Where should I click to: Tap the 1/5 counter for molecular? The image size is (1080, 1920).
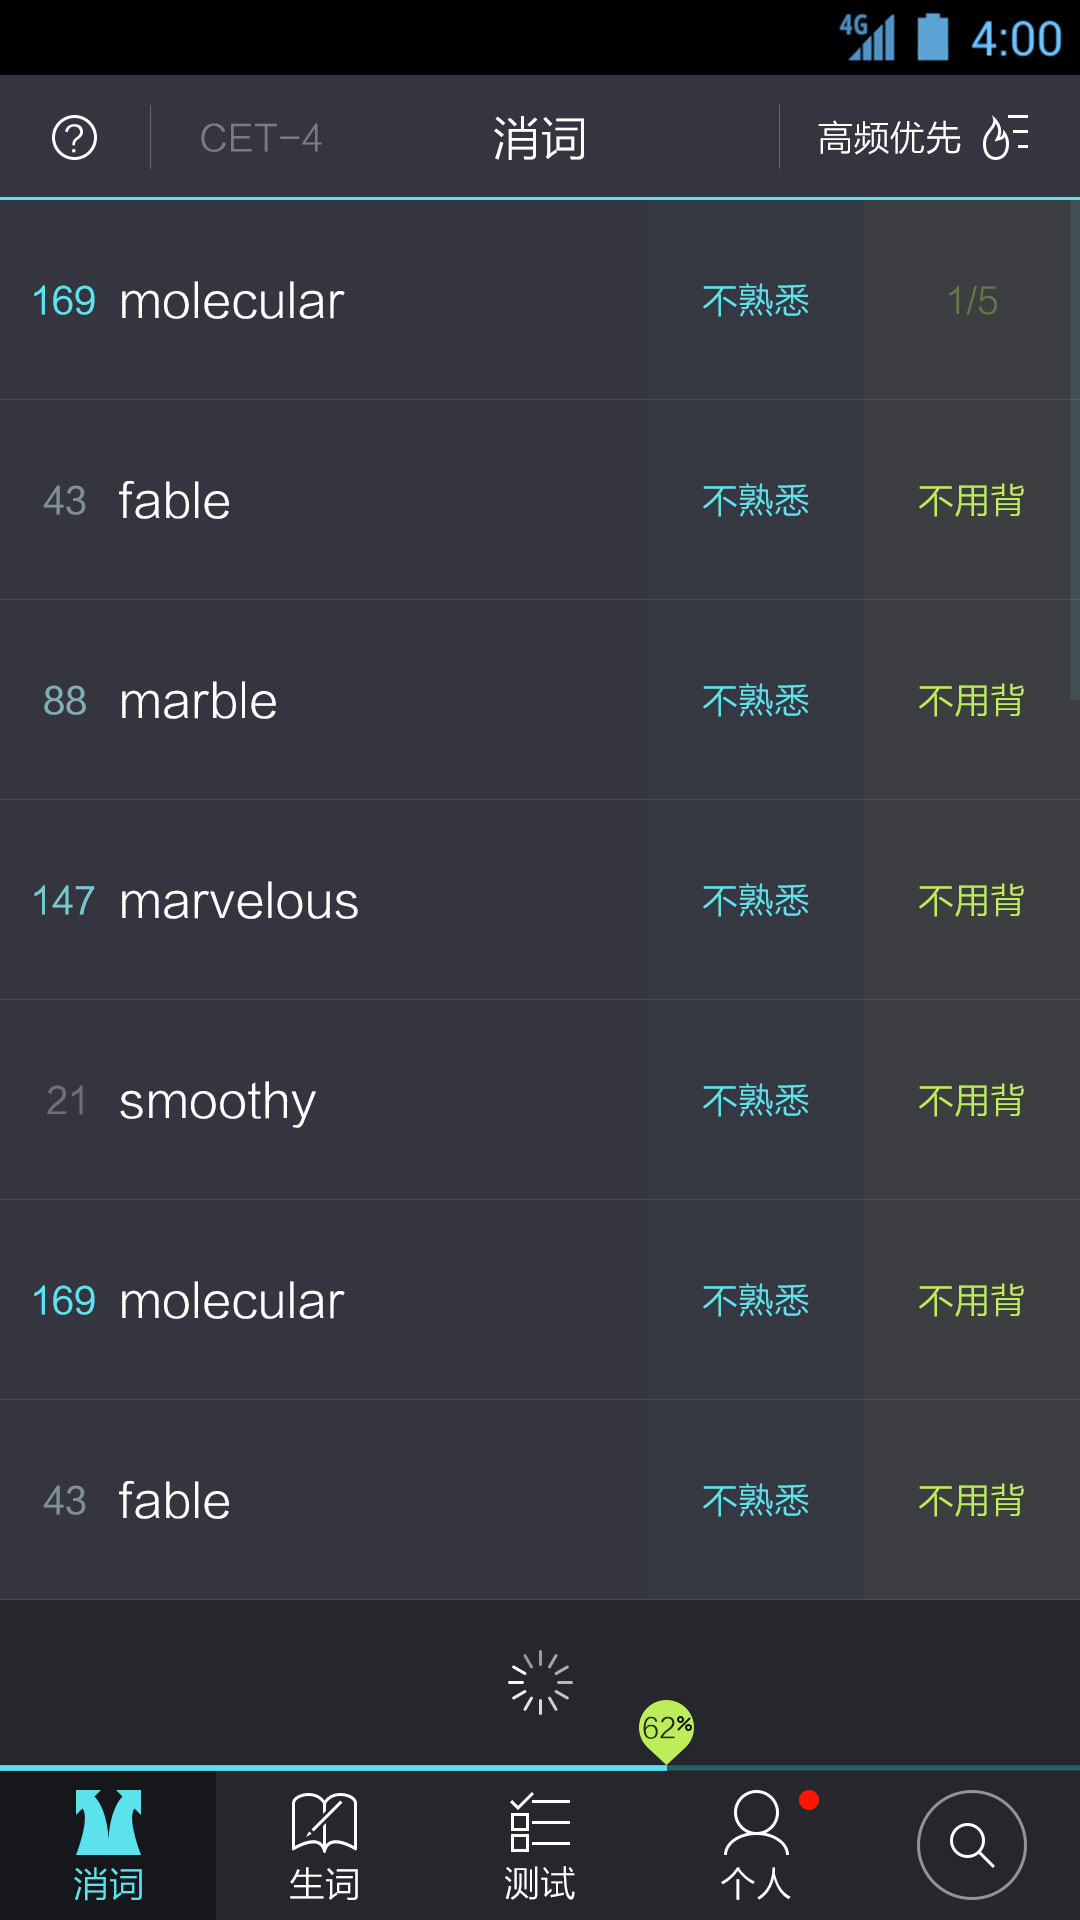pyautogui.click(x=972, y=300)
